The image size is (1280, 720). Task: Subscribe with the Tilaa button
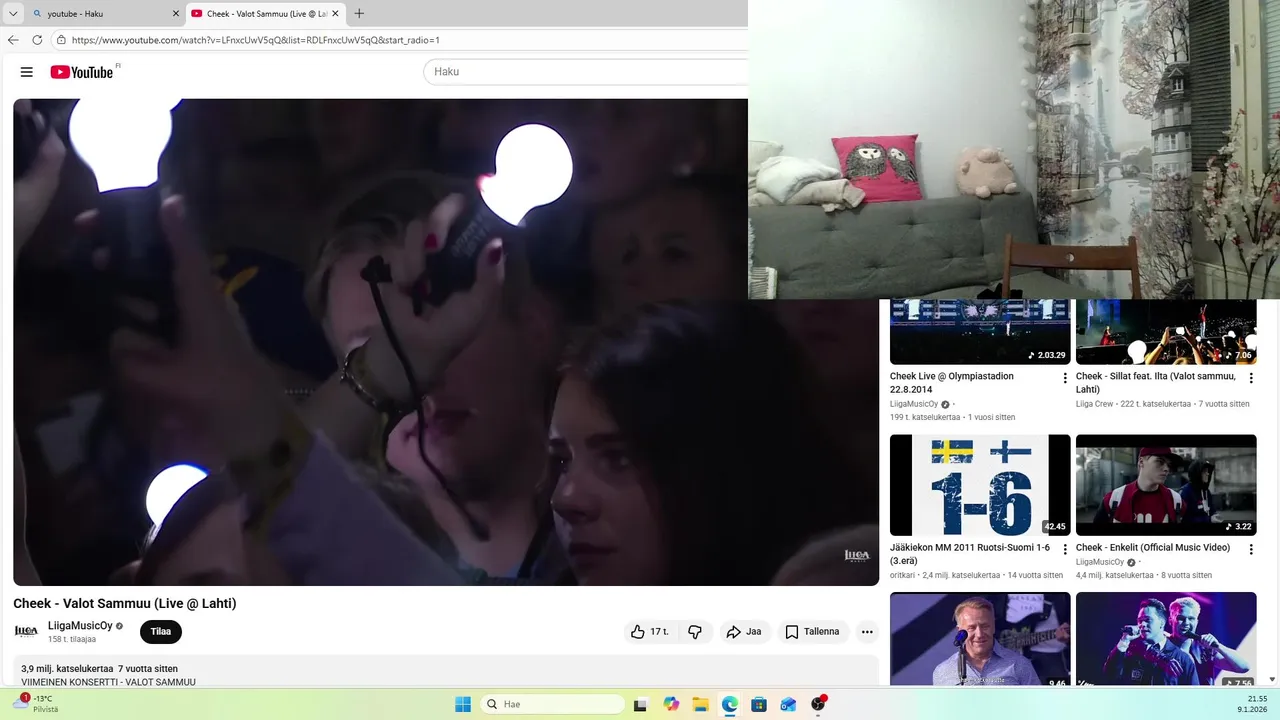tap(161, 632)
